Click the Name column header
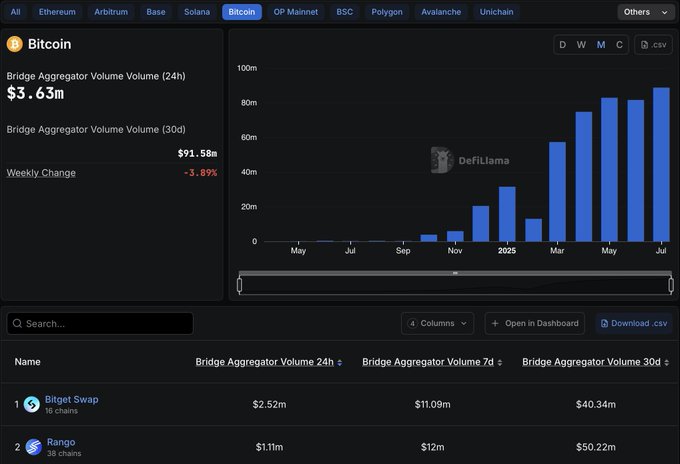The image size is (680, 464). pos(27,362)
